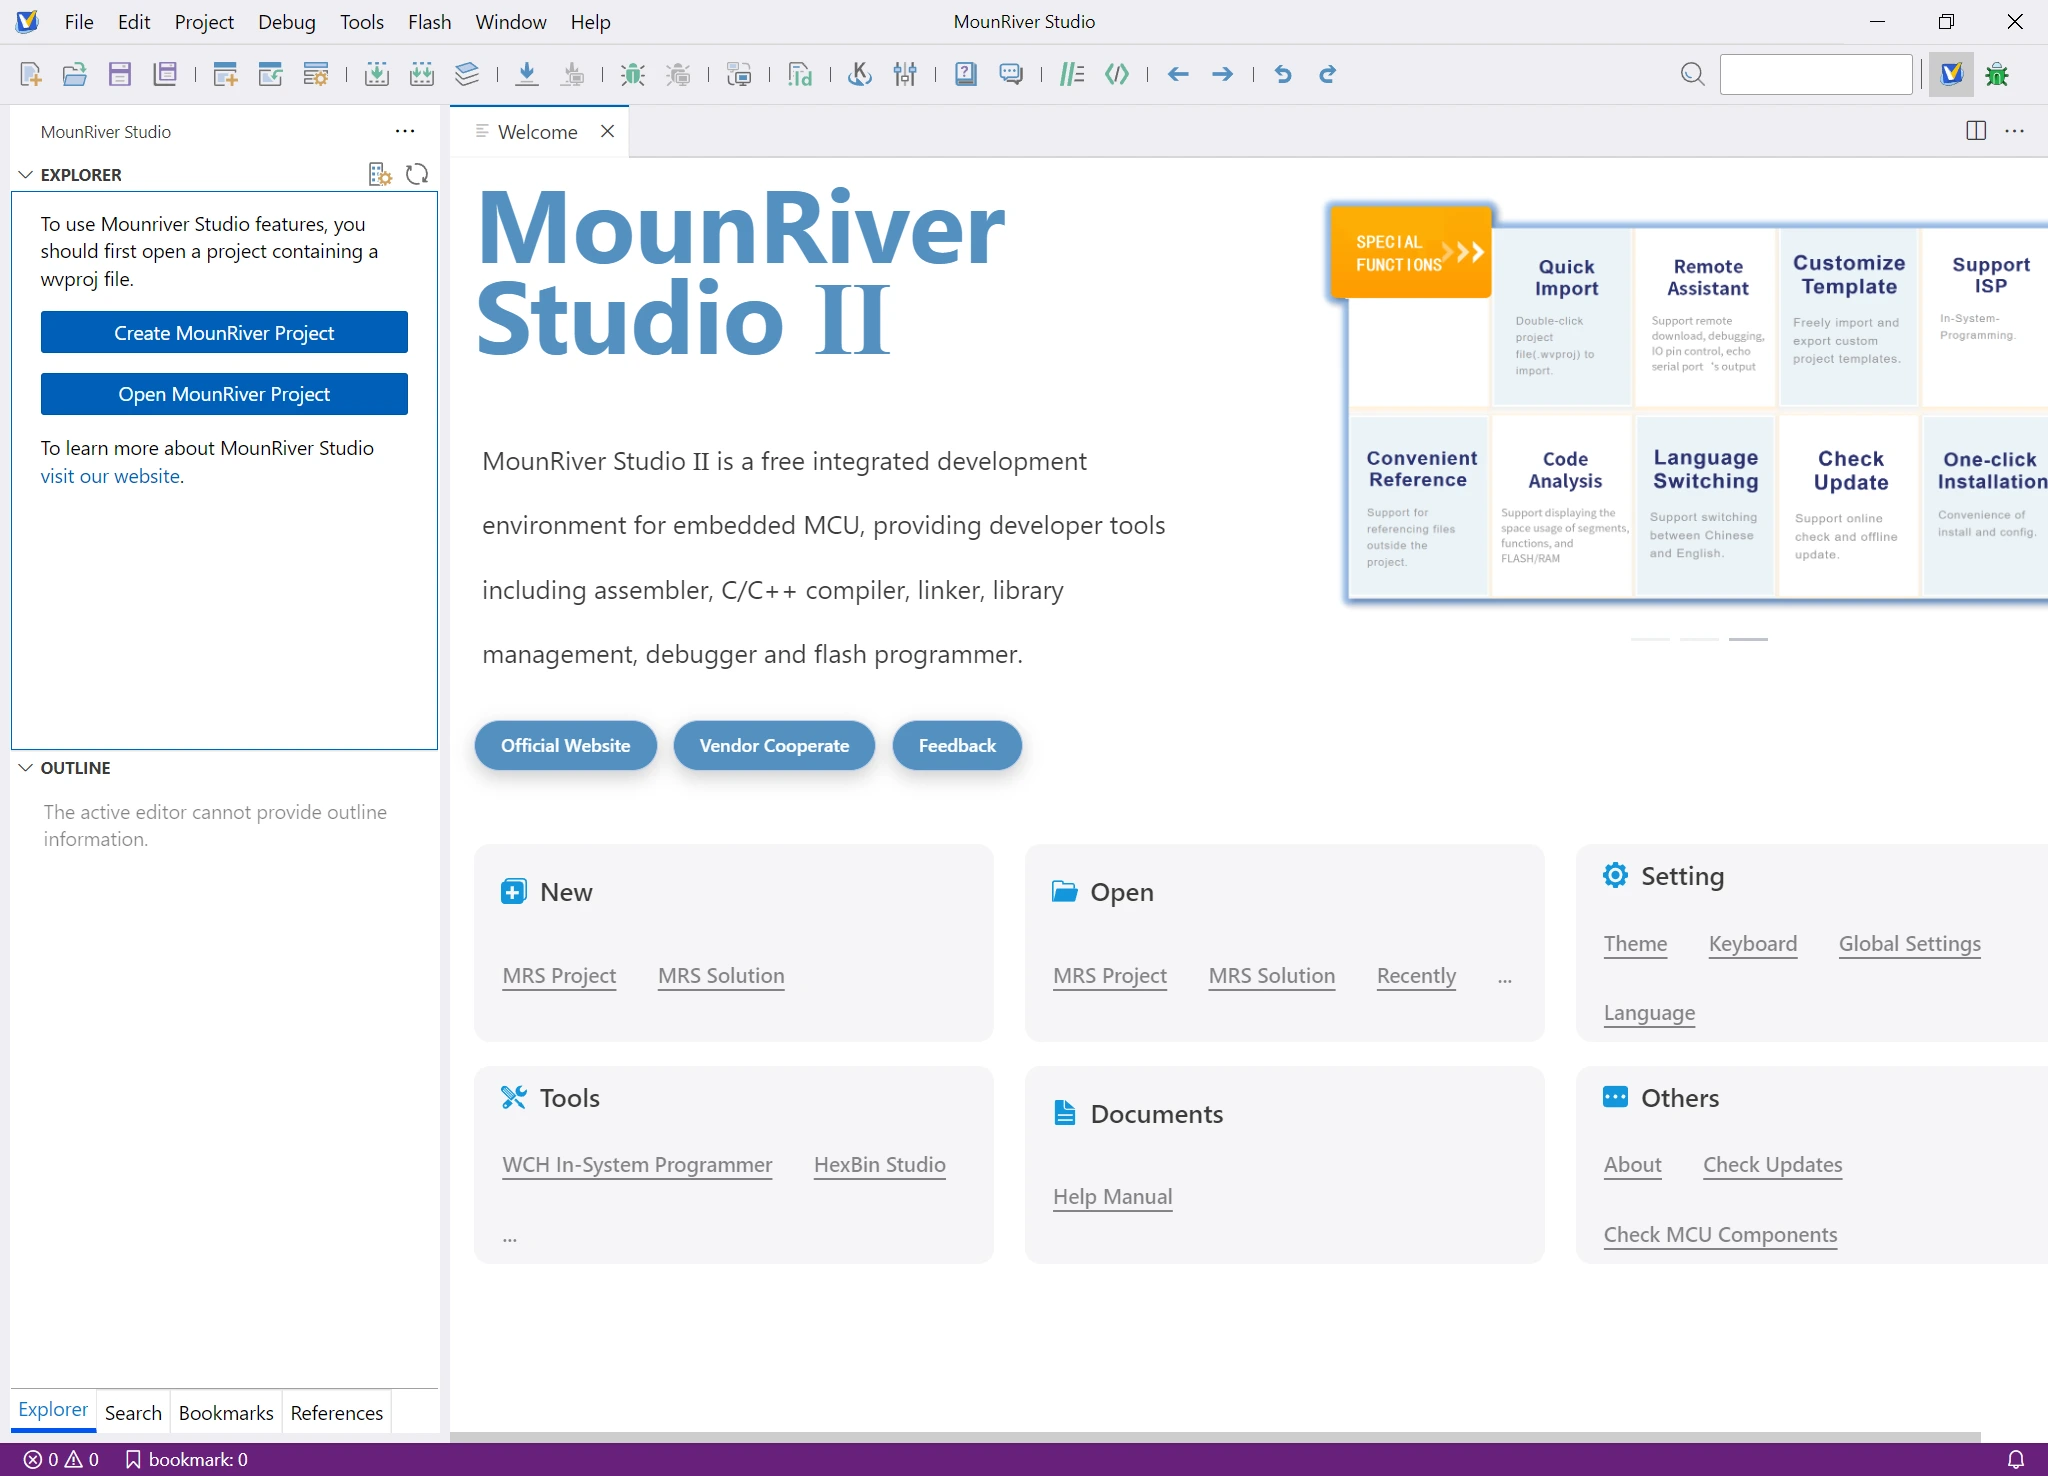2048x1476 pixels.
Task: Open the WCH In-System Programmer link
Action: [638, 1165]
